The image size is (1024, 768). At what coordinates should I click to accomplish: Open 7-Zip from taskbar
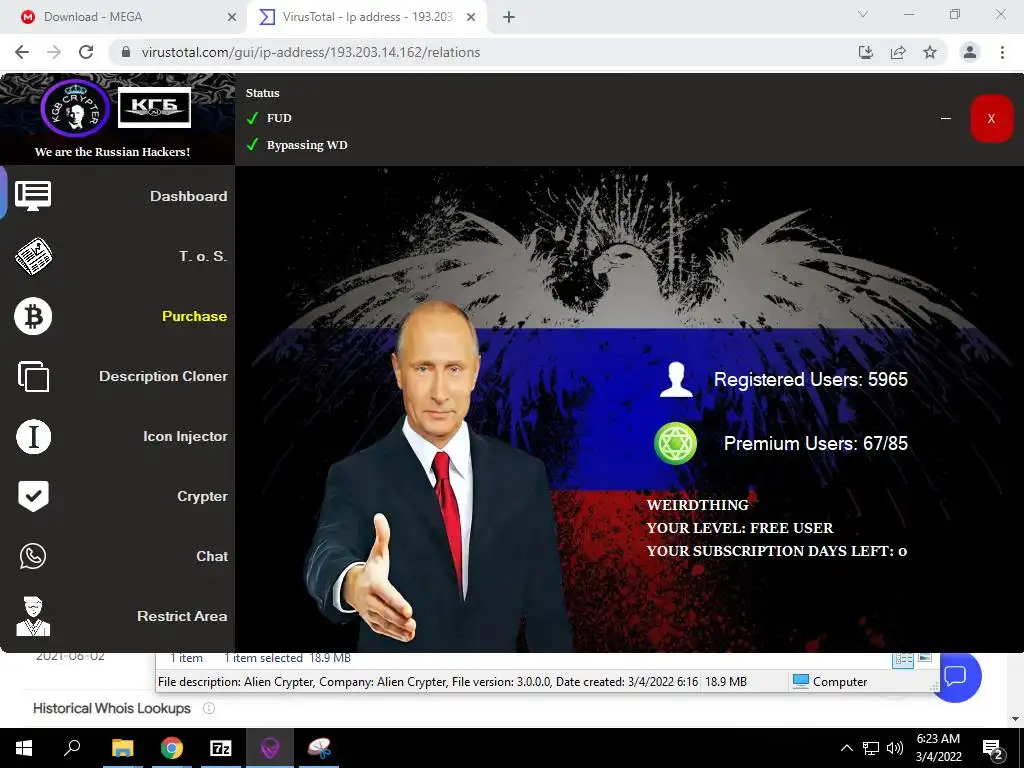221,748
